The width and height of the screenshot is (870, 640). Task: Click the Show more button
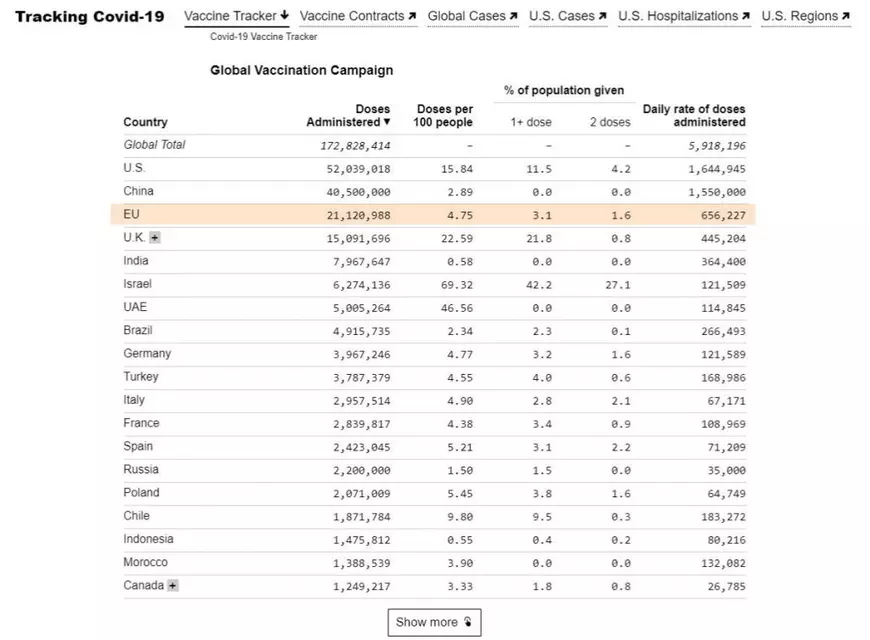[434, 622]
